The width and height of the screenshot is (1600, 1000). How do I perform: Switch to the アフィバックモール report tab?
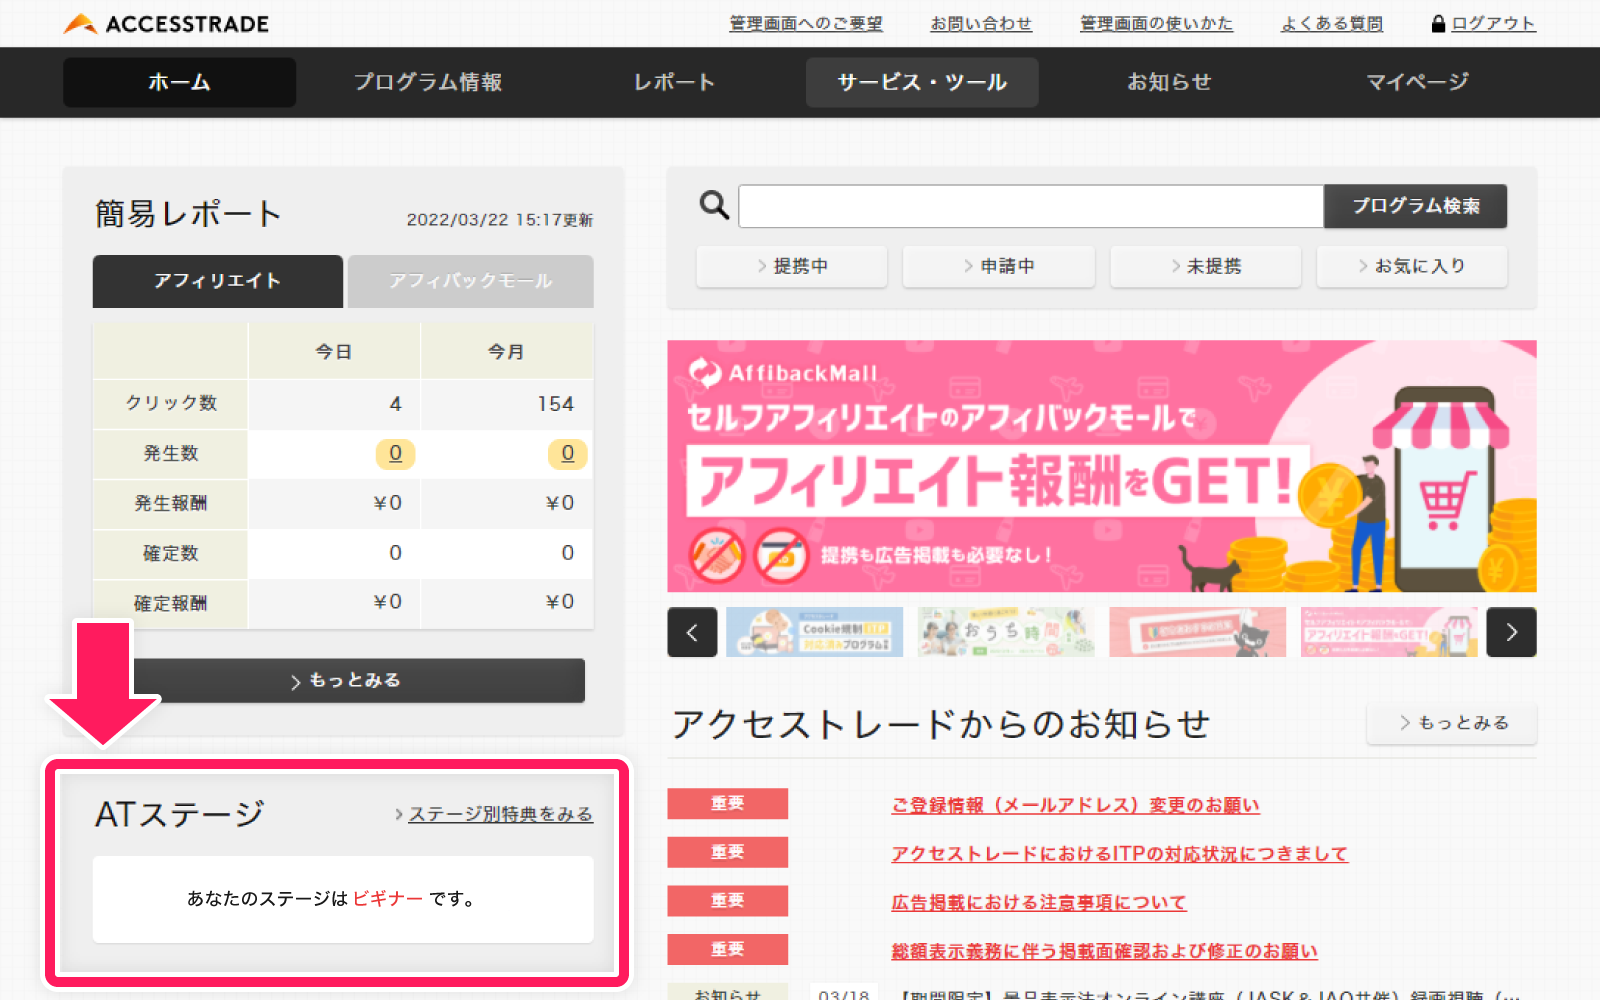pos(470,281)
